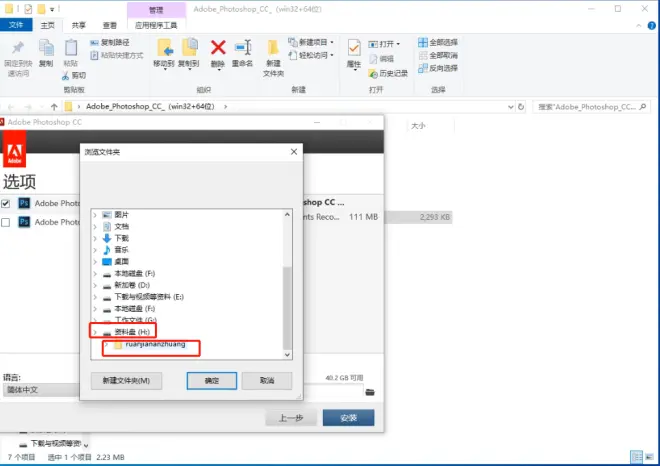The width and height of the screenshot is (660, 466).
Task: Select 资料盘 (H:) drive in folder tree
Action: [132, 332]
